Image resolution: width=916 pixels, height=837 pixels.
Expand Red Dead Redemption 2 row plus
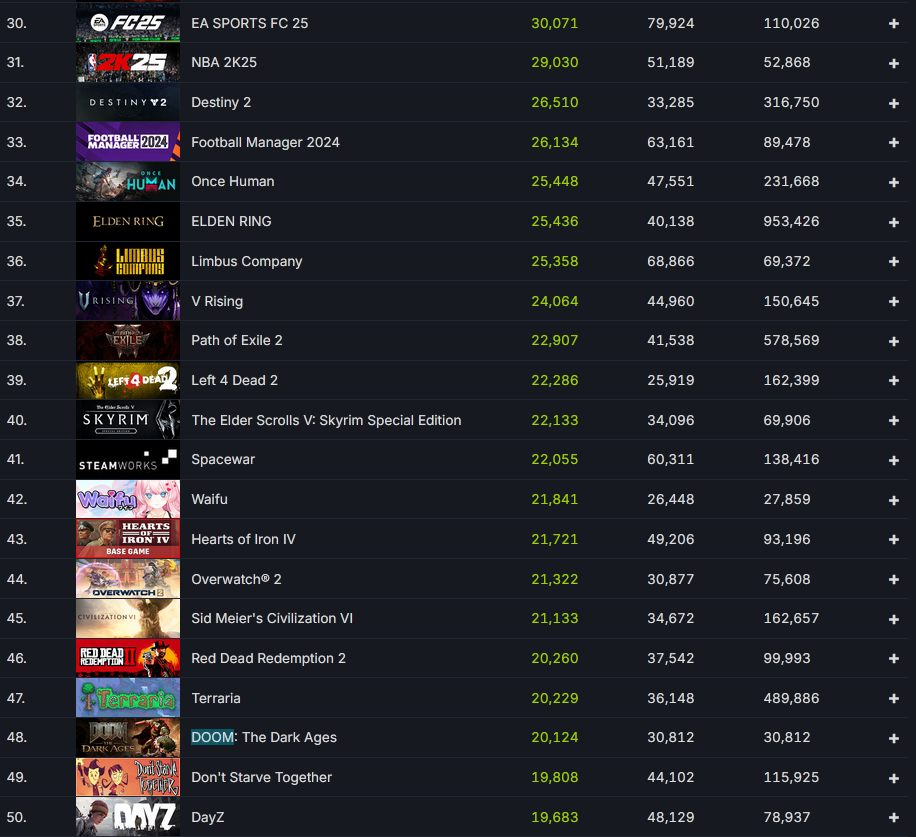point(893,659)
